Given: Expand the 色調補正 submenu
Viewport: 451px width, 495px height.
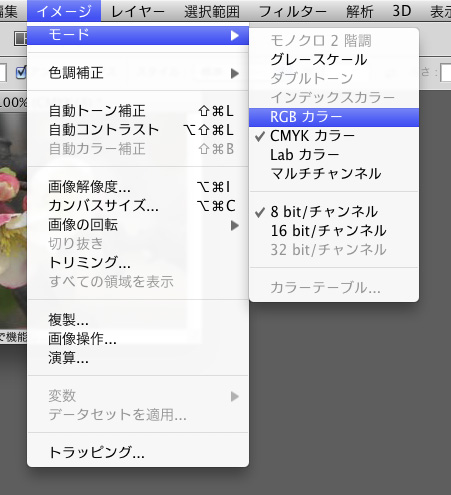Looking at the screenshot, I should point(138,73).
